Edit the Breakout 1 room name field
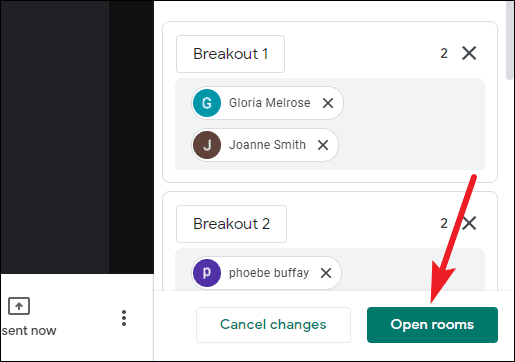This screenshot has width=515, height=362. point(230,54)
